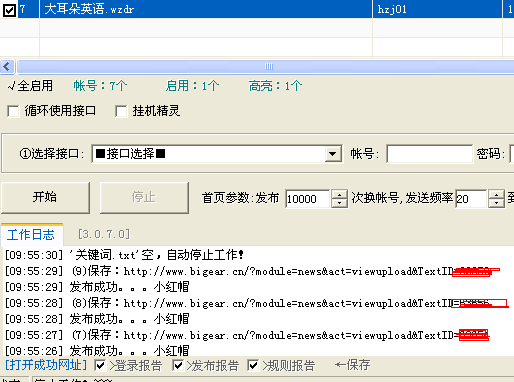Click the horizontal scrollbar left arrow
Screen dimensions: 514x382
[7, 67]
